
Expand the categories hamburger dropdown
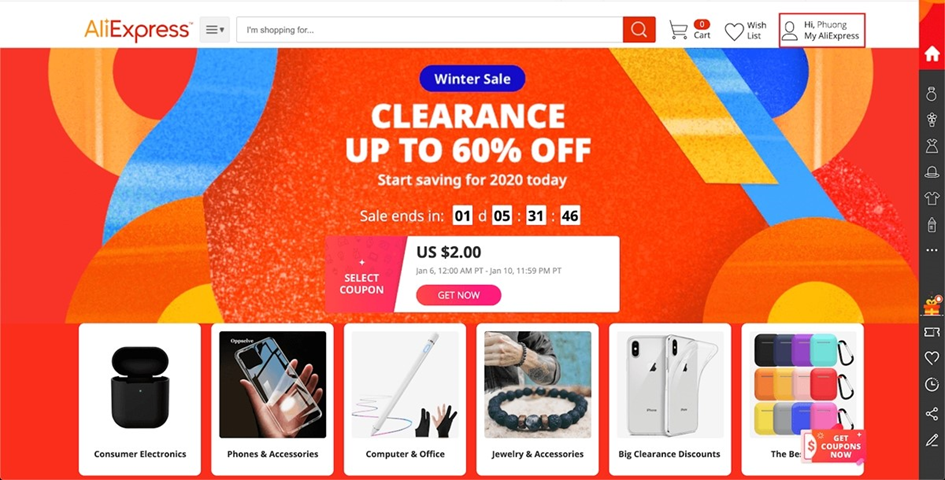pyautogui.click(x=215, y=30)
